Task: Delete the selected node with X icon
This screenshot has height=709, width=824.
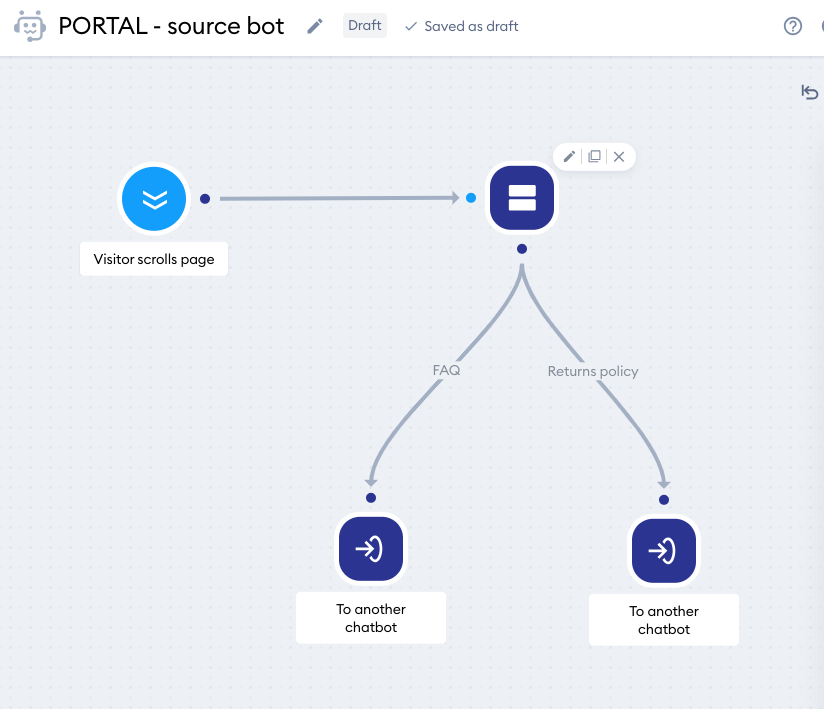Action: 619,157
